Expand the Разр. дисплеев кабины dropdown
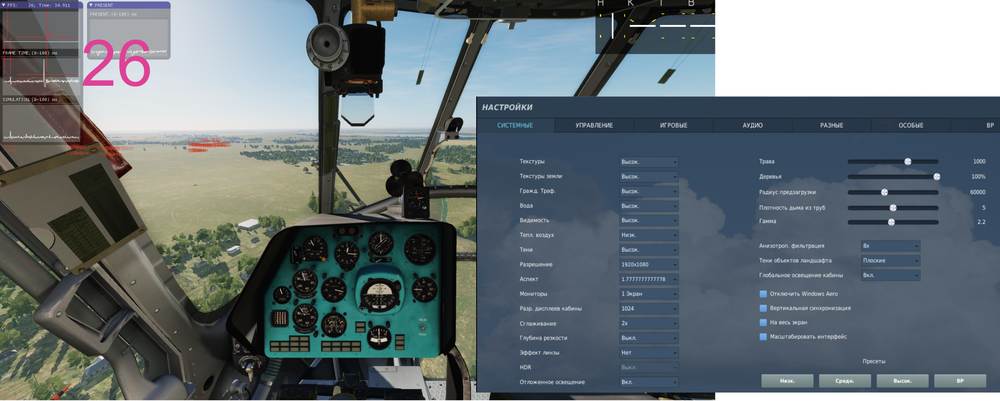This screenshot has width=1000, height=401. pyautogui.click(x=649, y=309)
